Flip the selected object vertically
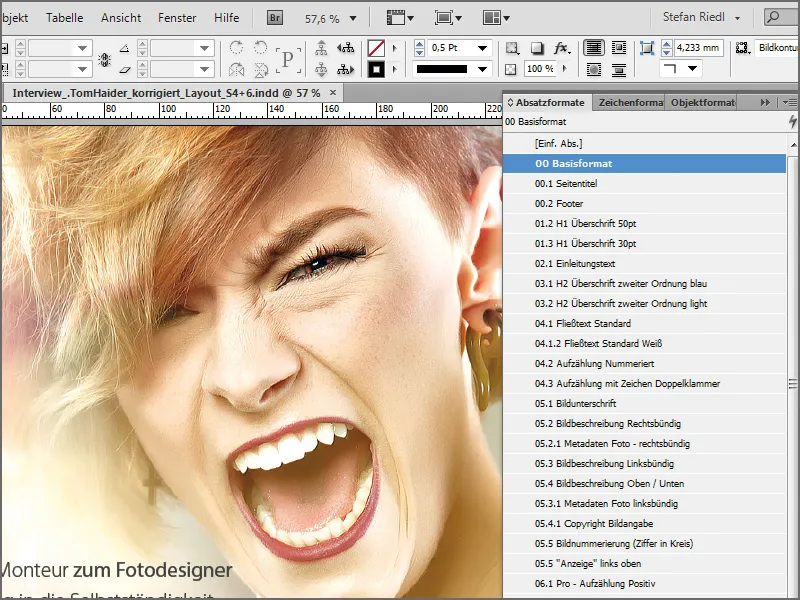 [261, 69]
